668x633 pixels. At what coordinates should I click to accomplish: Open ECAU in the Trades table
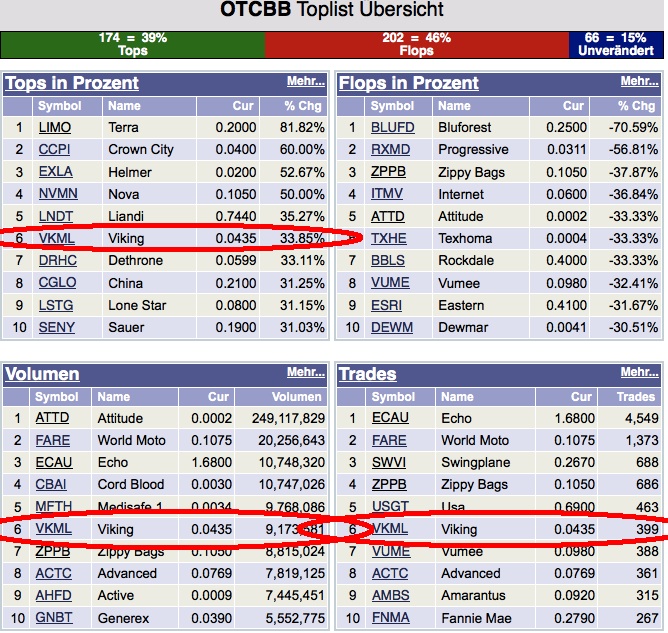pyautogui.click(x=390, y=418)
